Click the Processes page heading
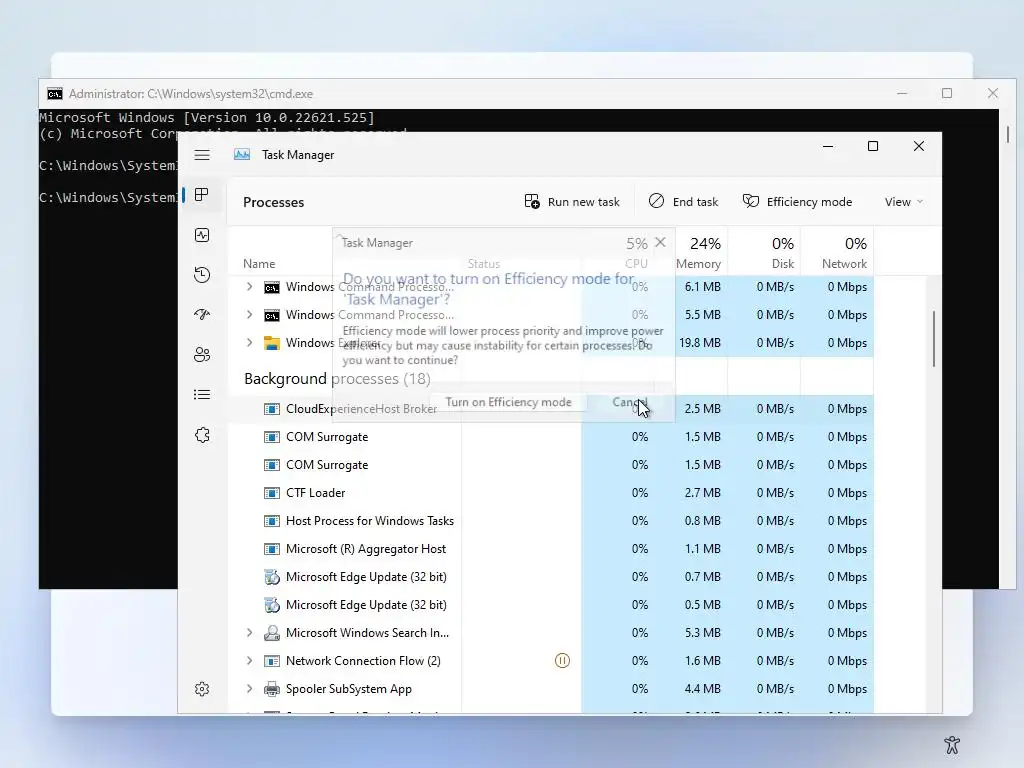This screenshot has height=768, width=1024. [274, 202]
